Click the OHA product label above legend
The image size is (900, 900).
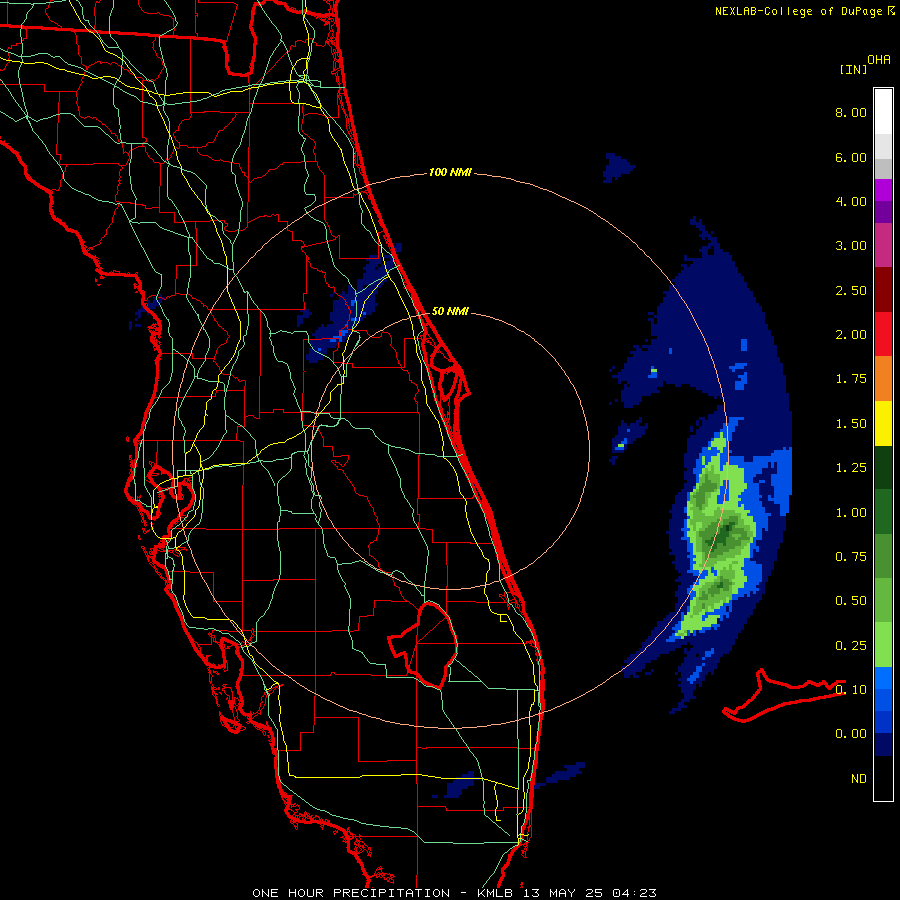click(879, 60)
